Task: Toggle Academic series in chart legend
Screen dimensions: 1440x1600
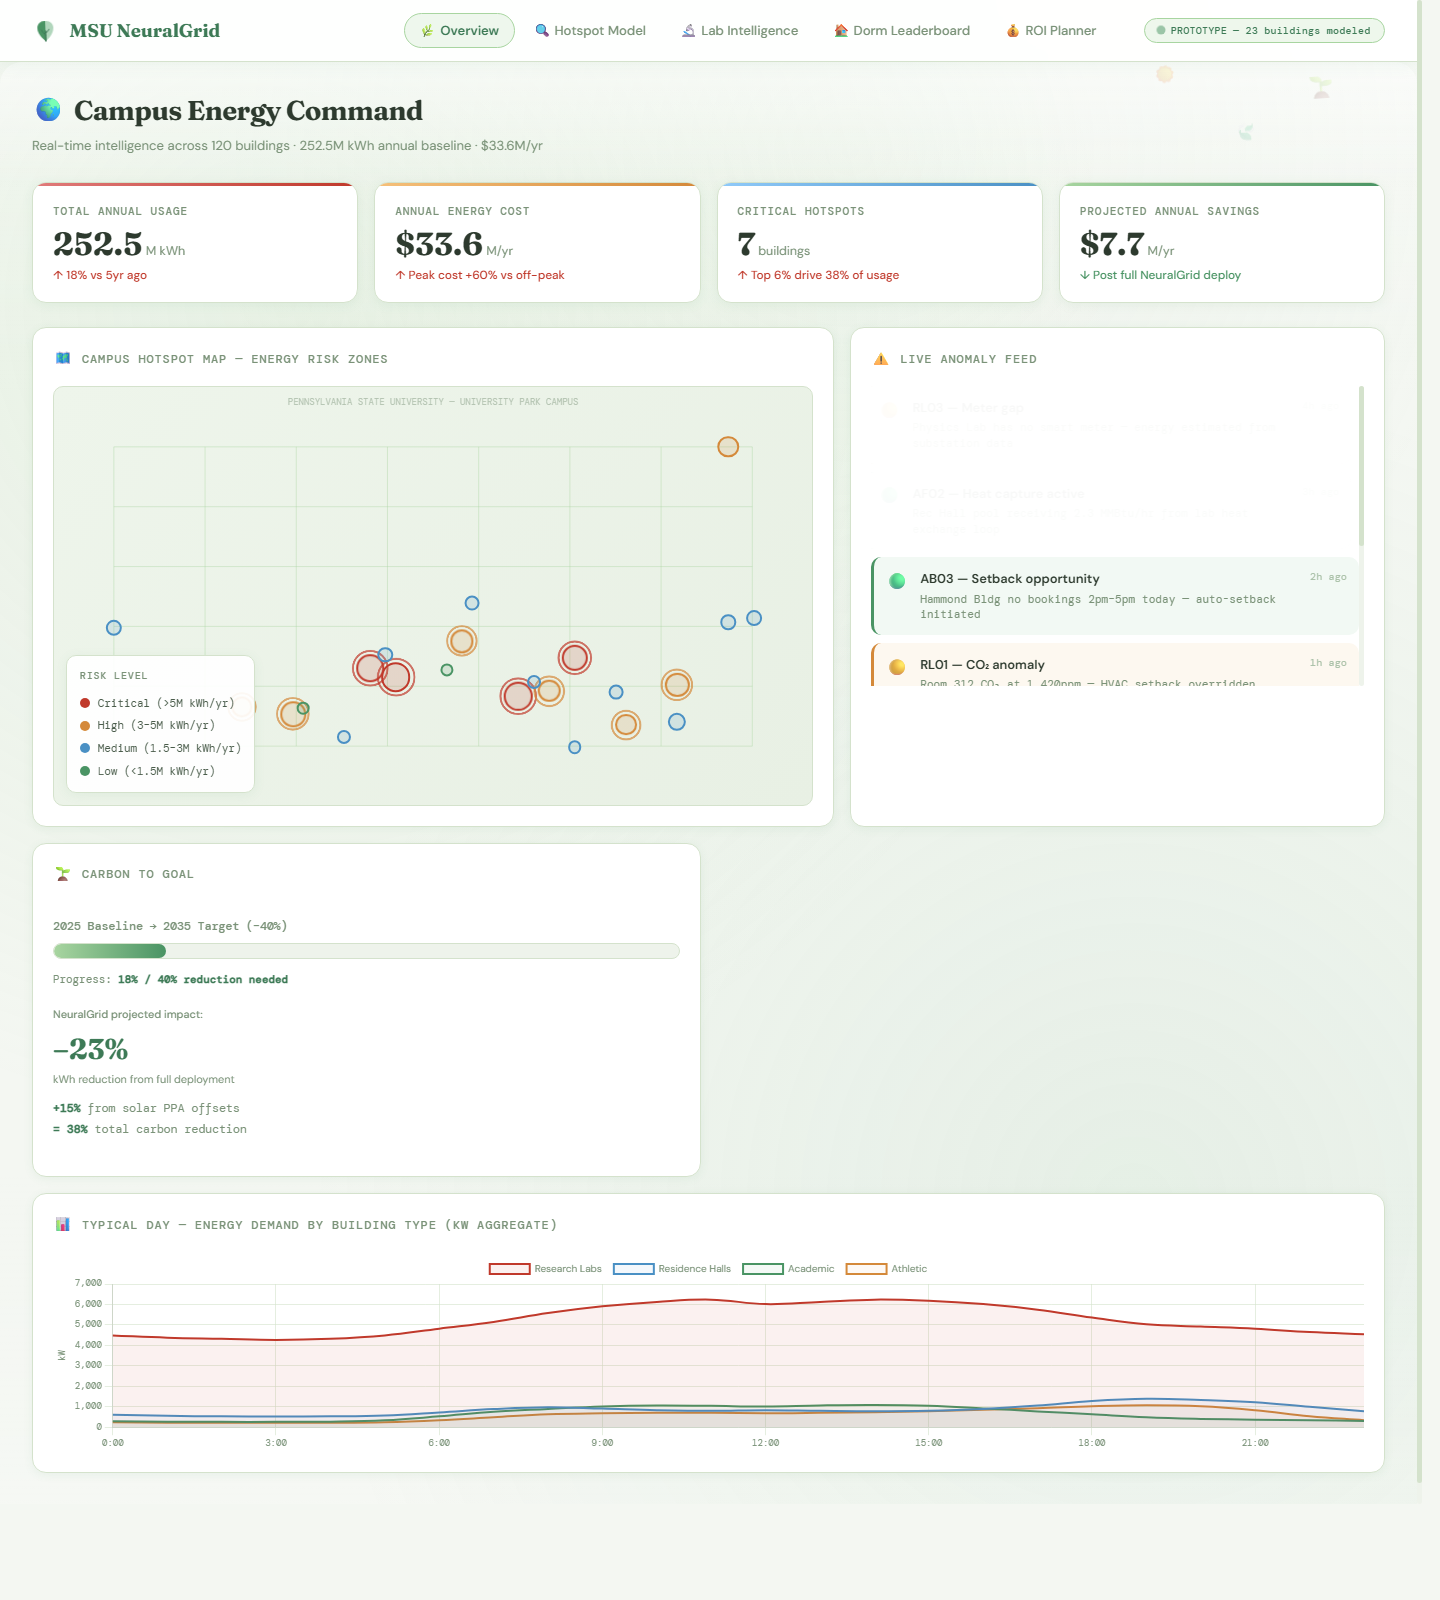Action: pos(788,1269)
